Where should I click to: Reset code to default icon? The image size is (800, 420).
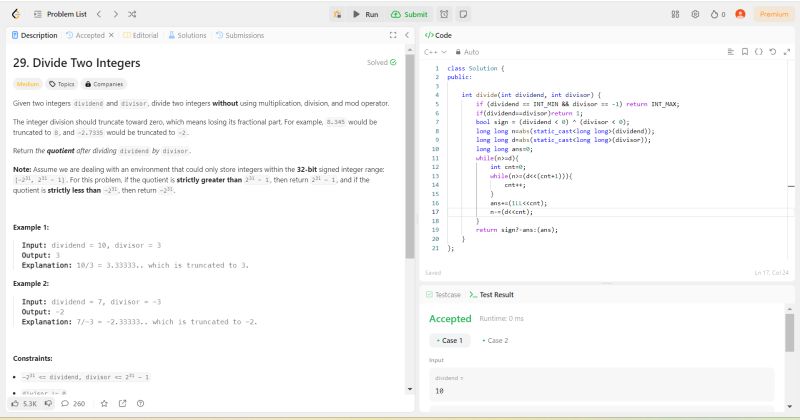pyautogui.click(x=773, y=52)
